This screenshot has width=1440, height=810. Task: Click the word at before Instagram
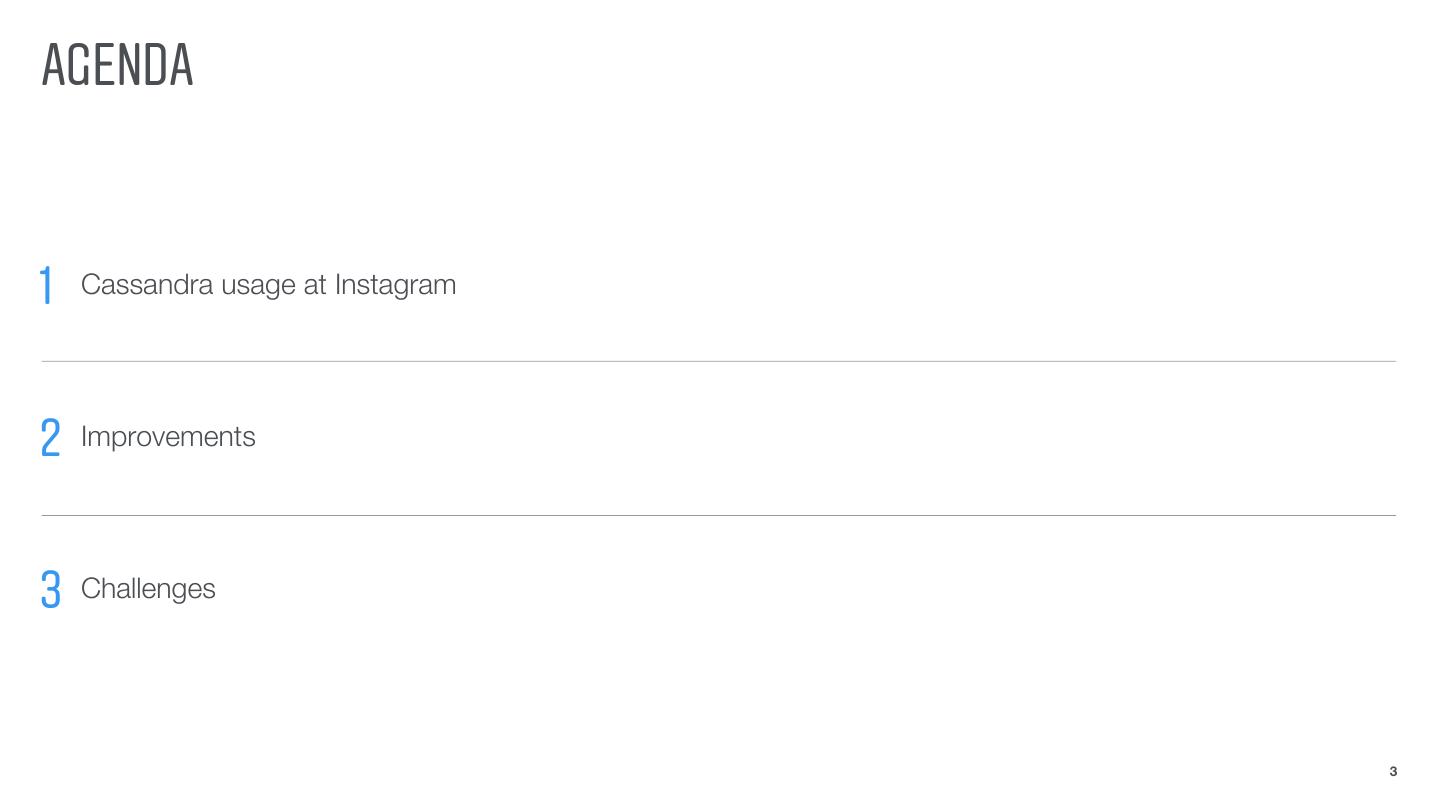315,285
